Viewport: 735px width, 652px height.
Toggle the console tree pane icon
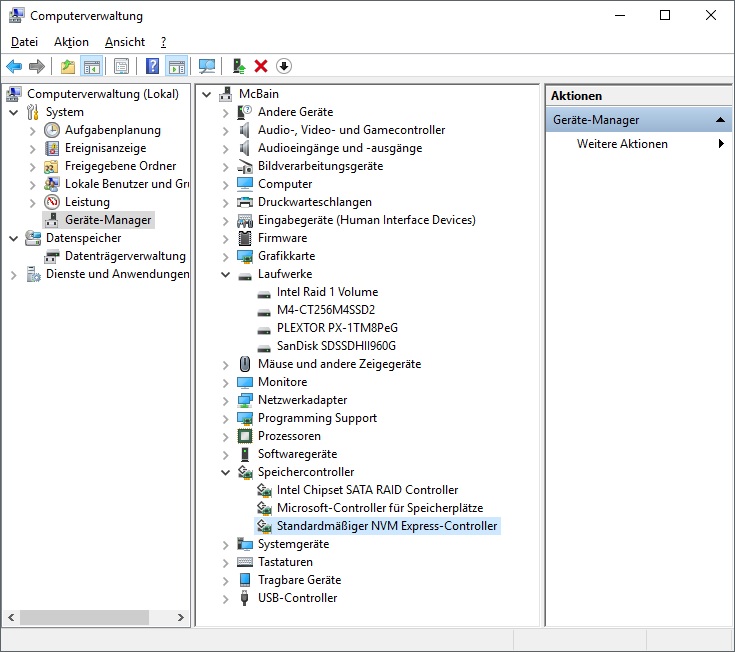[92, 67]
